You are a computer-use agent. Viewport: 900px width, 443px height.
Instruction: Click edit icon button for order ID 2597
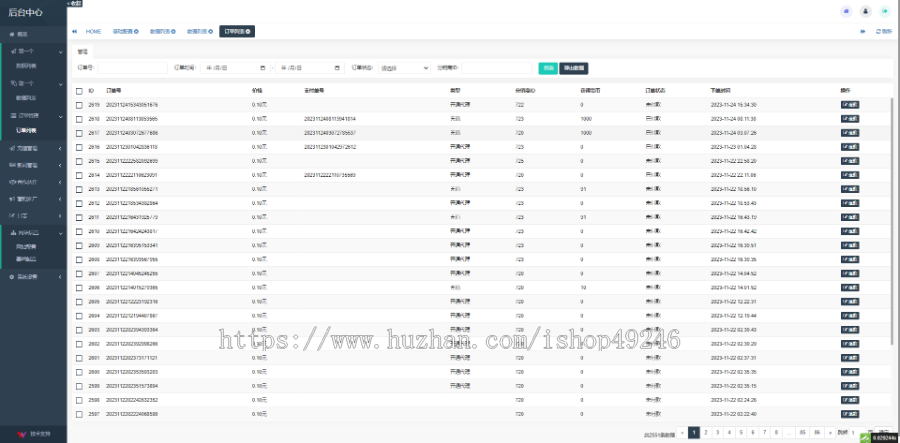coord(850,414)
